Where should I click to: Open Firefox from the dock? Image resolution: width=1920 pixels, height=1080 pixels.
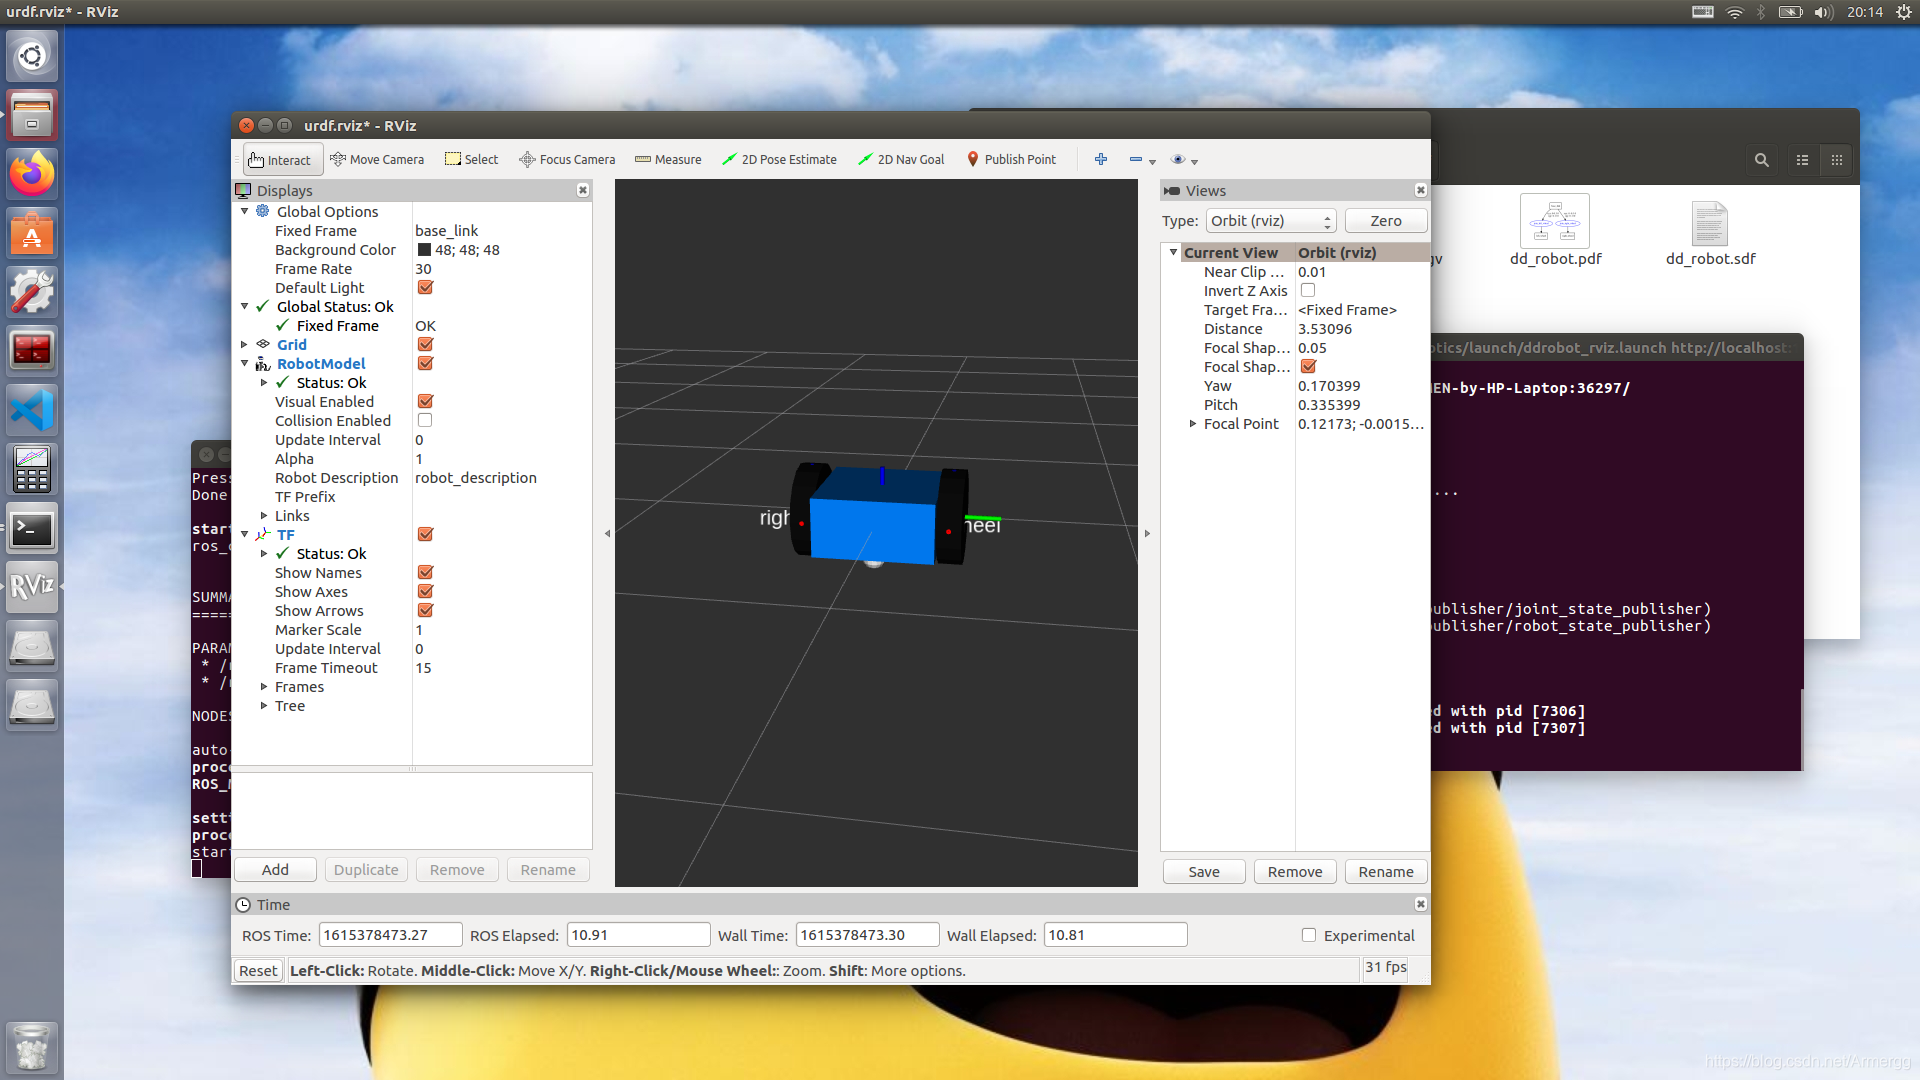coord(32,174)
